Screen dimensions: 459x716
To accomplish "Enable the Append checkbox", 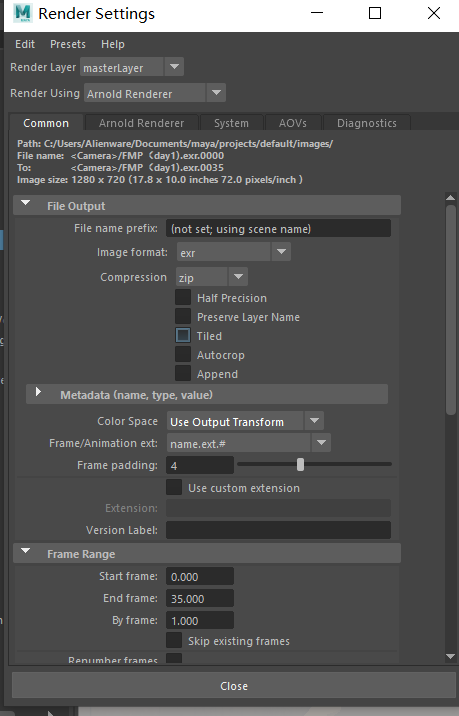I will click(x=183, y=374).
